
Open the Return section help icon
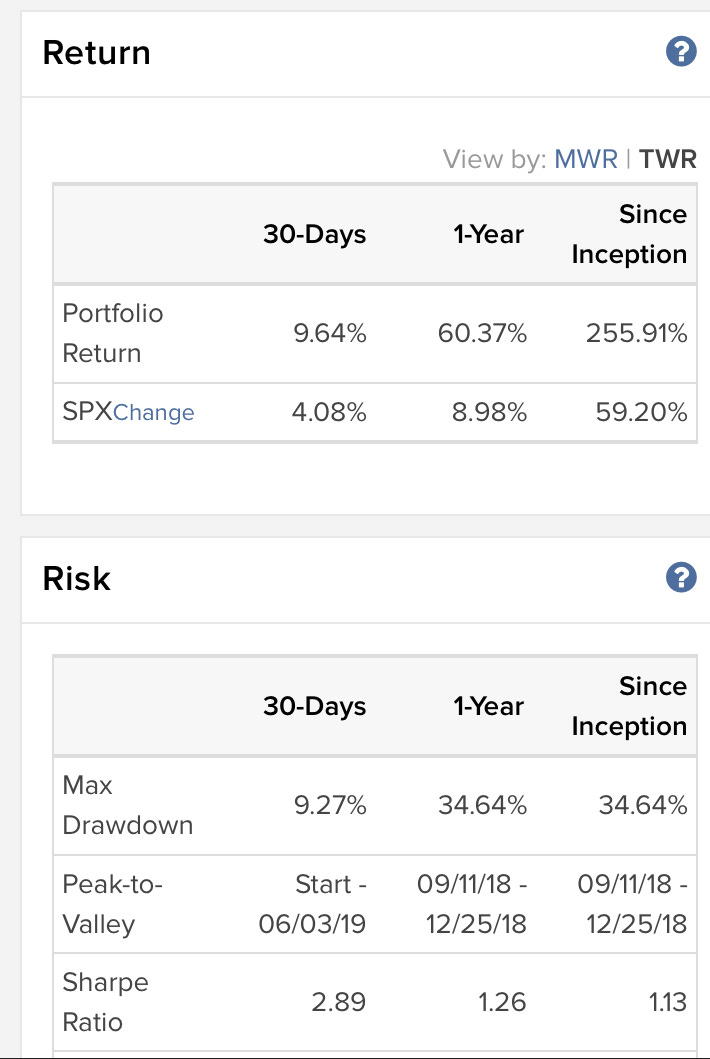(x=681, y=52)
